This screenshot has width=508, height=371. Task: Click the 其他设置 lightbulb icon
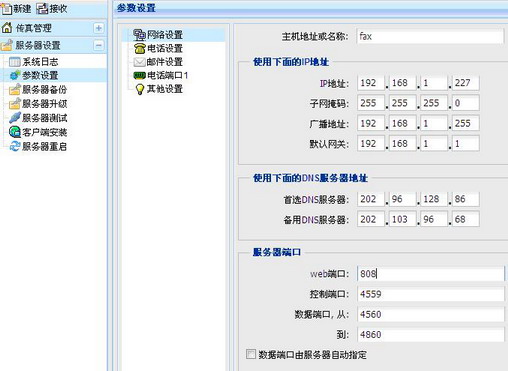[x=140, y=89]
